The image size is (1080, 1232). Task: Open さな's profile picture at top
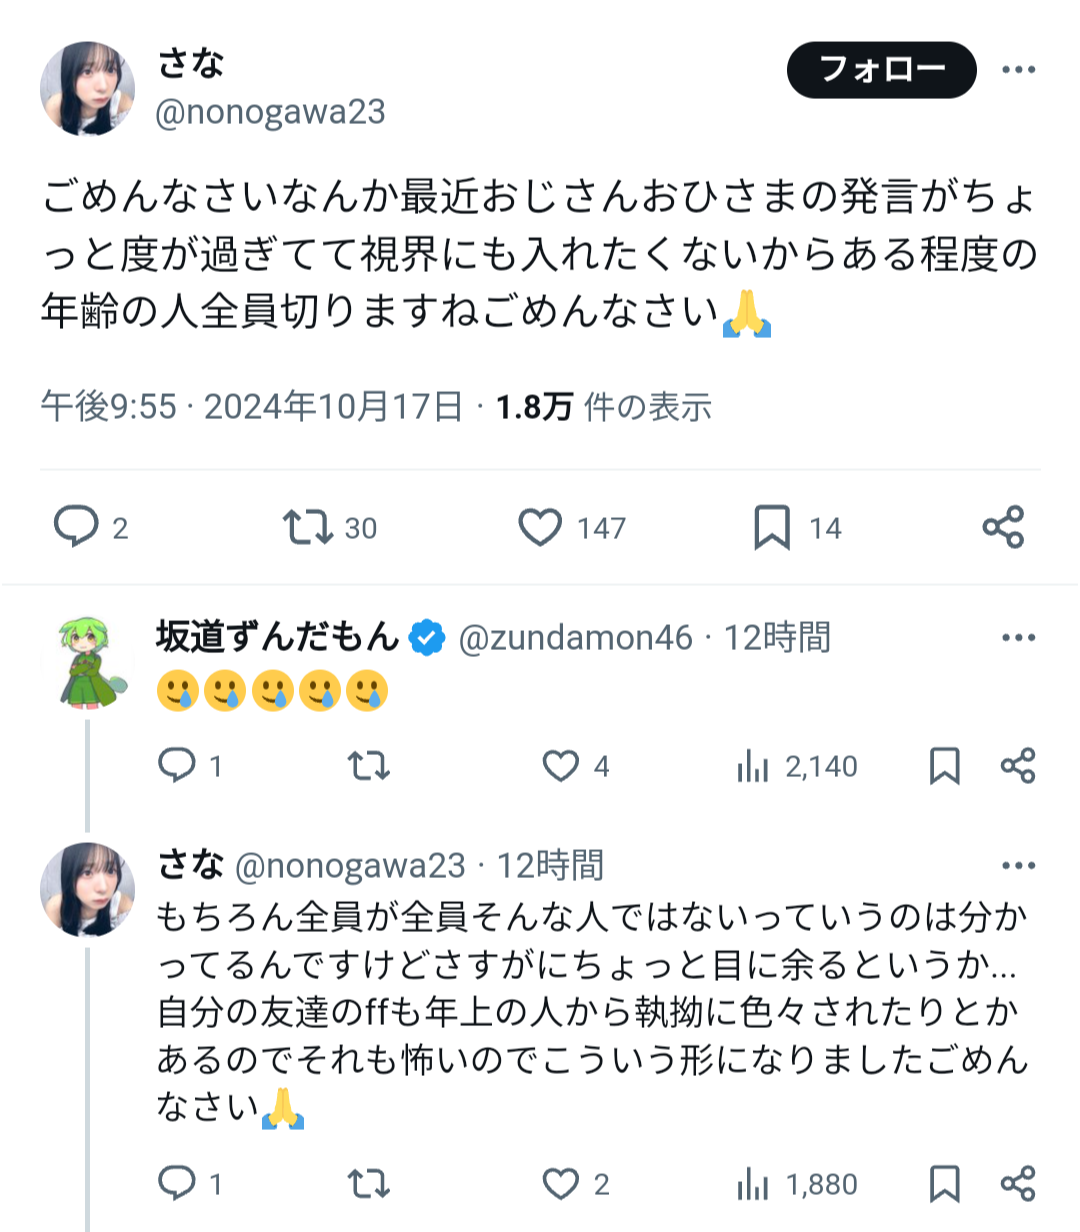[88, 89]
